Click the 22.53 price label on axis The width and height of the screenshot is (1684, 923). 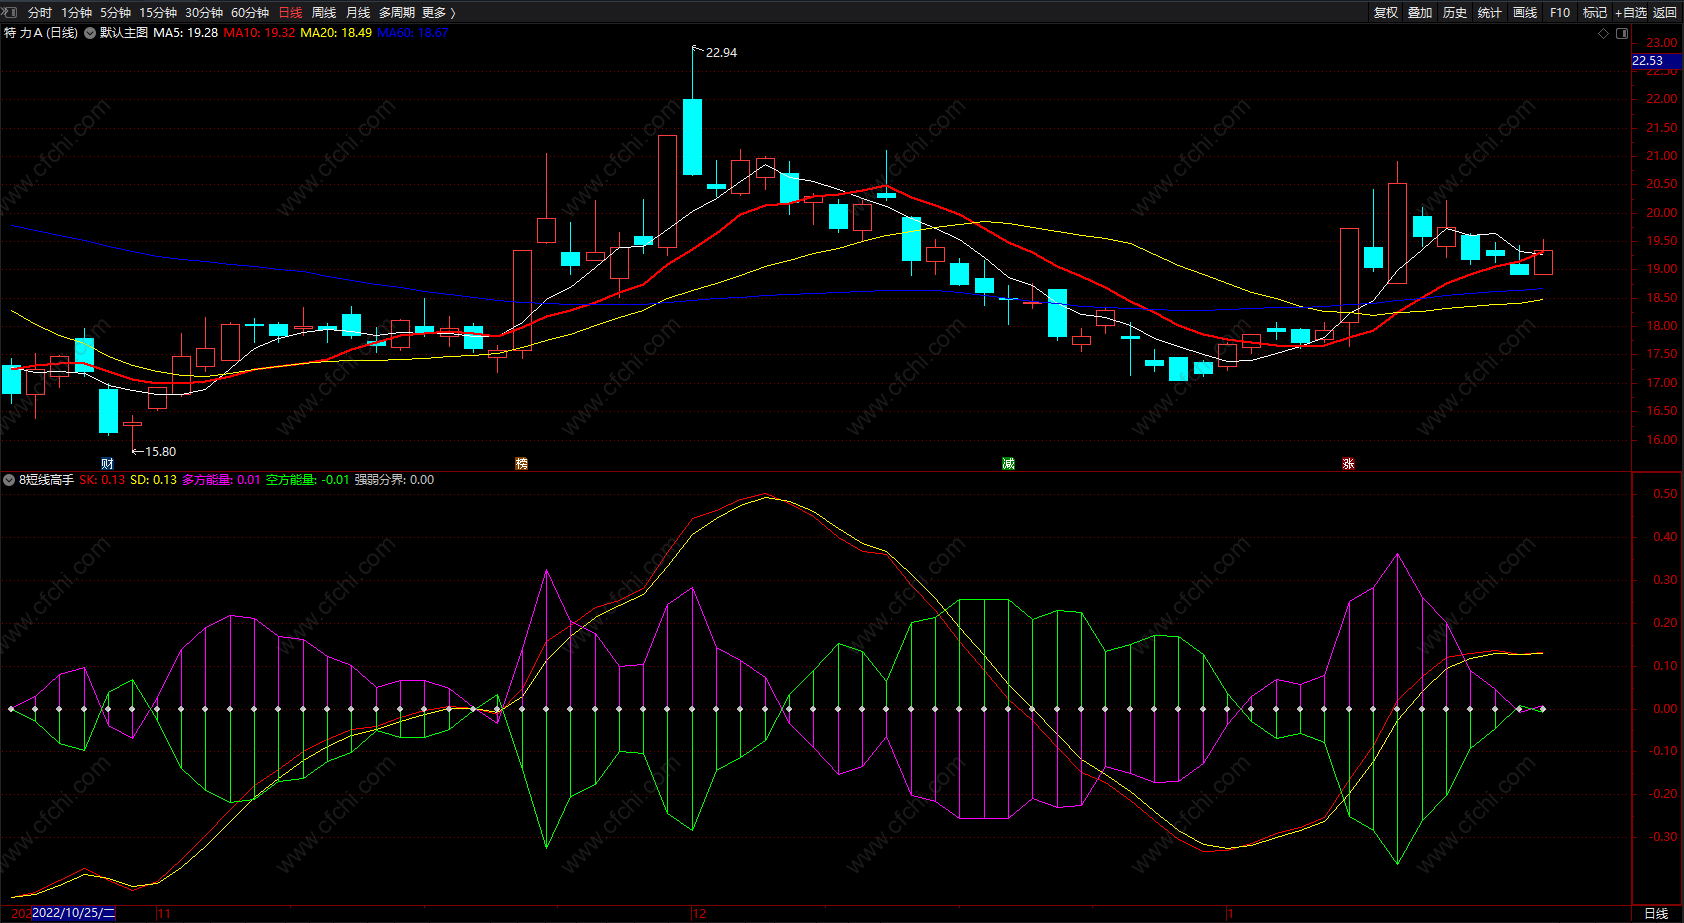tap(1648, 61)
